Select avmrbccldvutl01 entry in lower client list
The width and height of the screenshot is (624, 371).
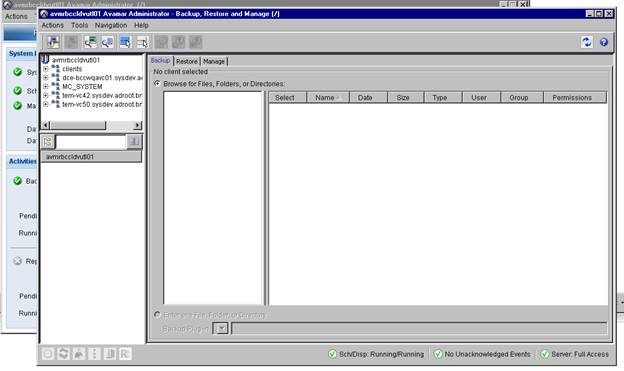[x=91, y=156]
